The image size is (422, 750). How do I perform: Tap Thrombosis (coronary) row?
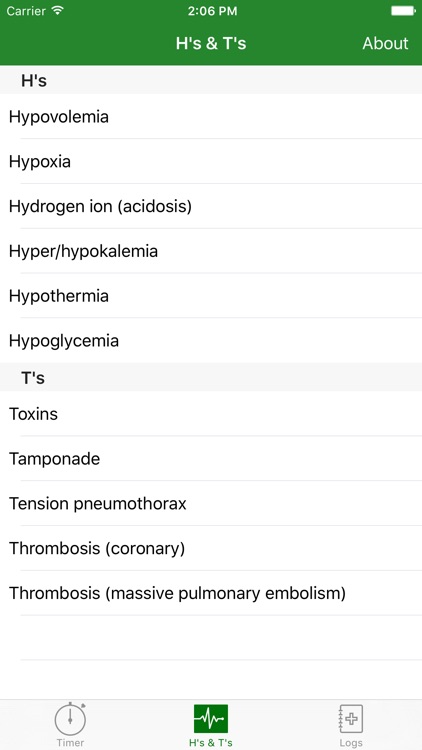[211, 549]
